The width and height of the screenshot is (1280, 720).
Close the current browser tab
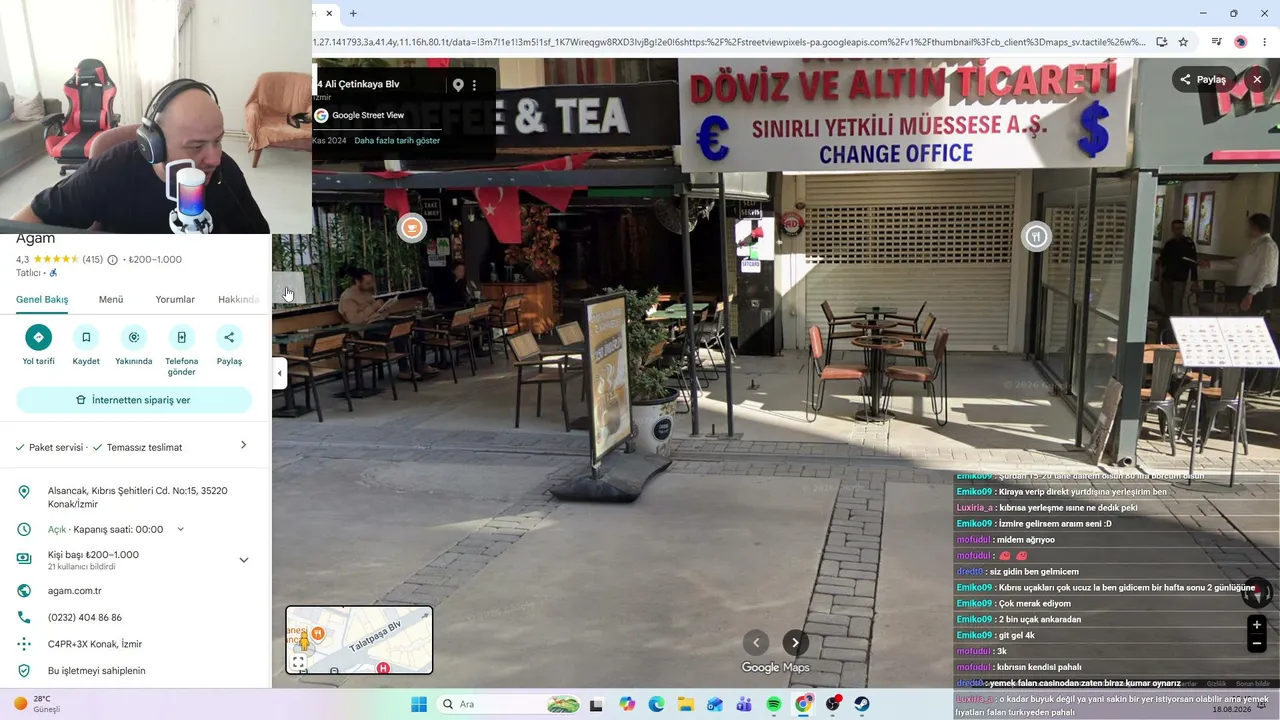329,13
